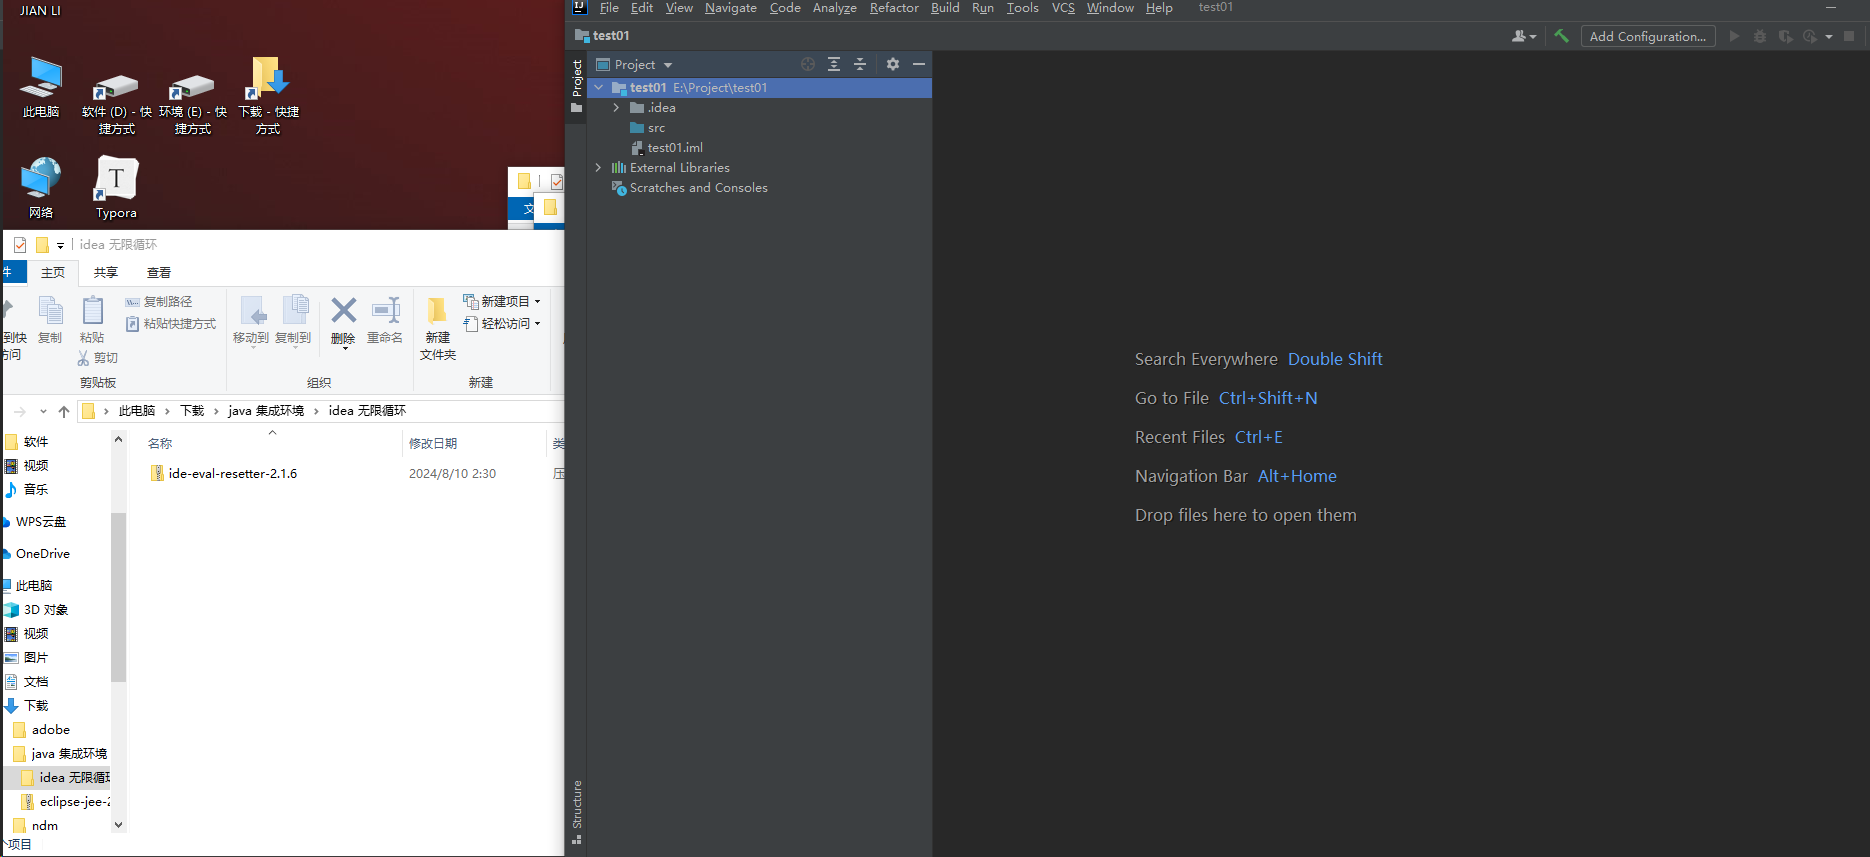
Task: Select the ide-eval-resetter-2.1.6 file
Action: pyautogui.click(x=232, y=474)
